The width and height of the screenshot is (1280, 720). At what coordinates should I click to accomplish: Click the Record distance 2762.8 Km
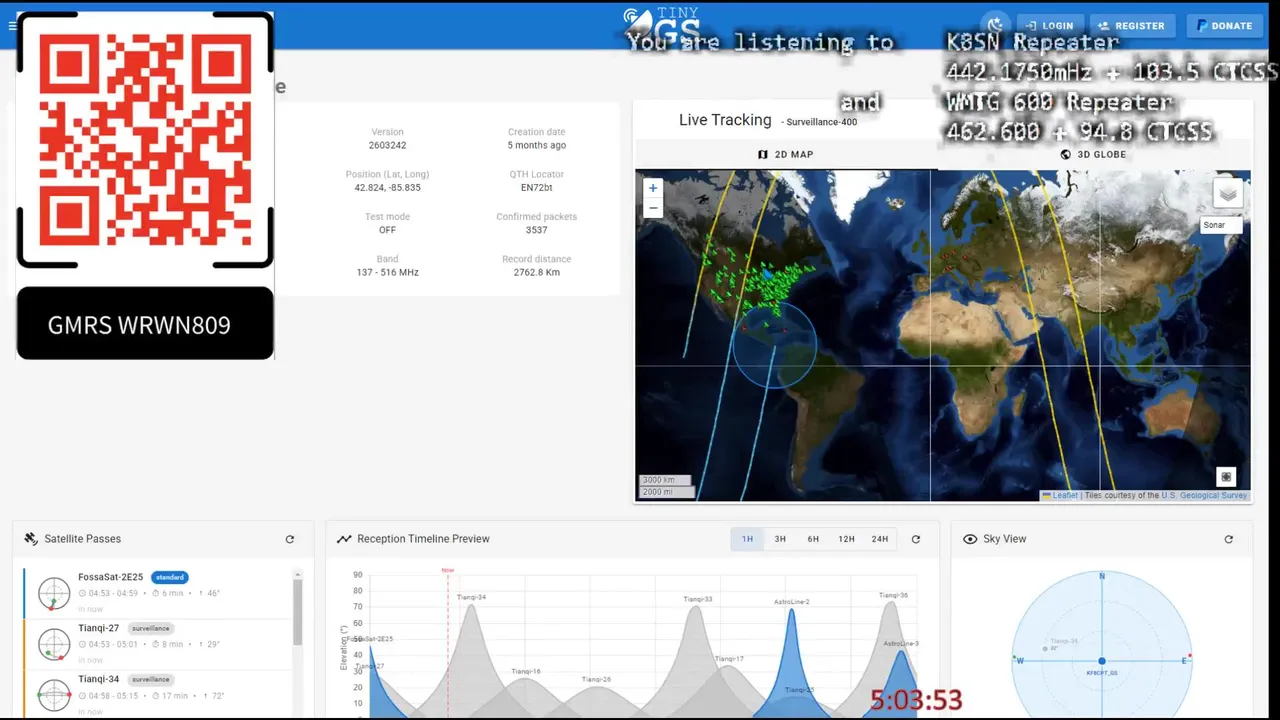coord(537,272)
